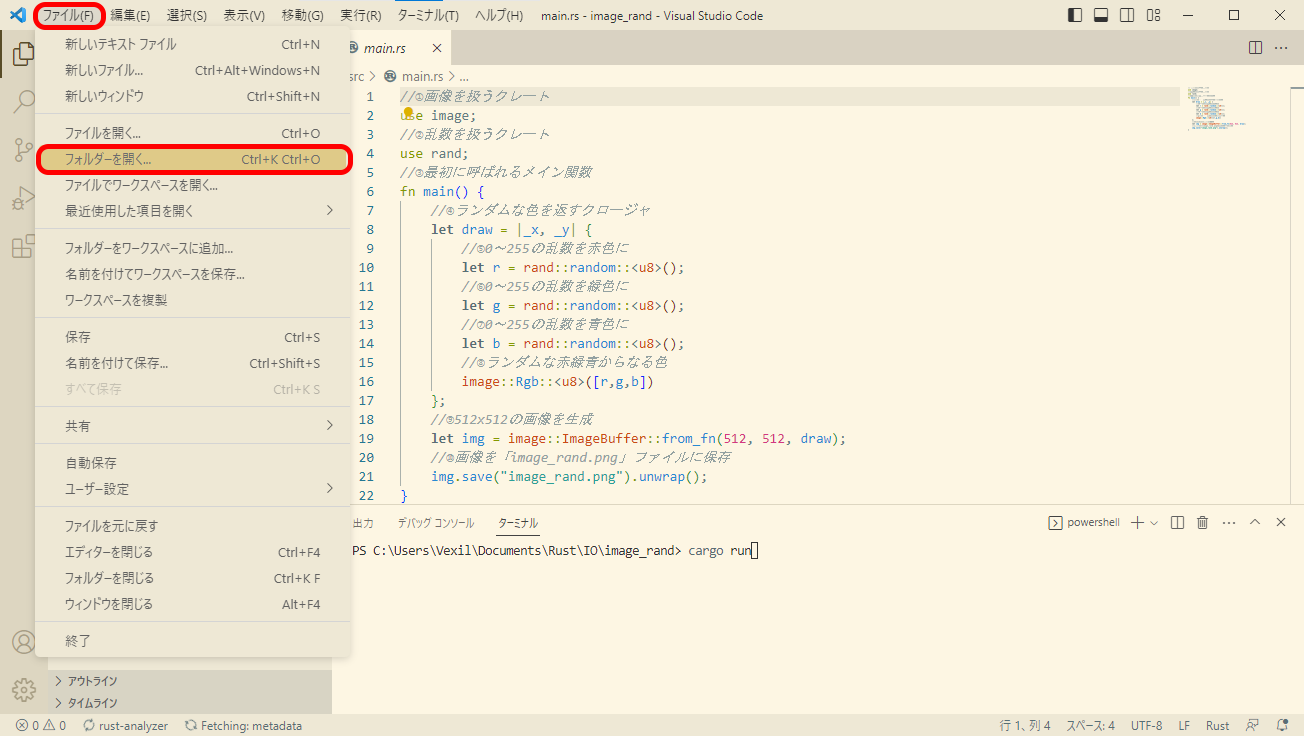Screen dimensions: 1304x736
Task: Open notifications bell in status bar
Action: click(x=1282, y=726)
